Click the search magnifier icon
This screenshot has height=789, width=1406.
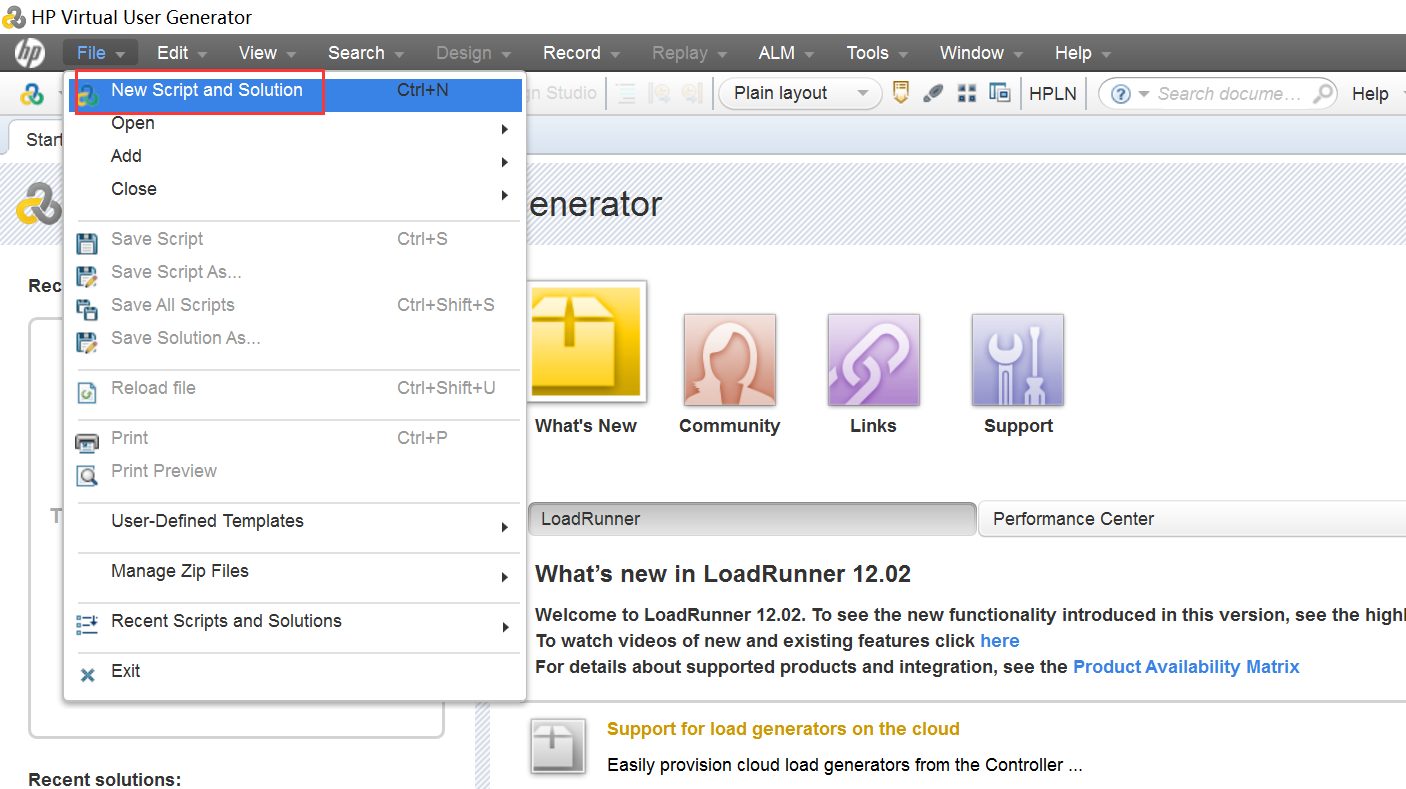(x=1323, y=94)
